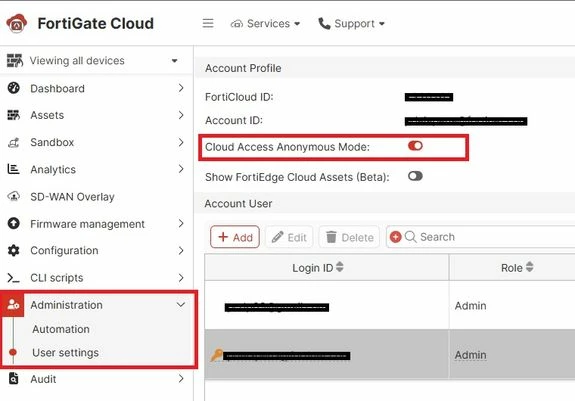Viewport: 575px width, 401px height.
Task: Select the highlighted second Admin user row
Action: click(x=390, y=354)
